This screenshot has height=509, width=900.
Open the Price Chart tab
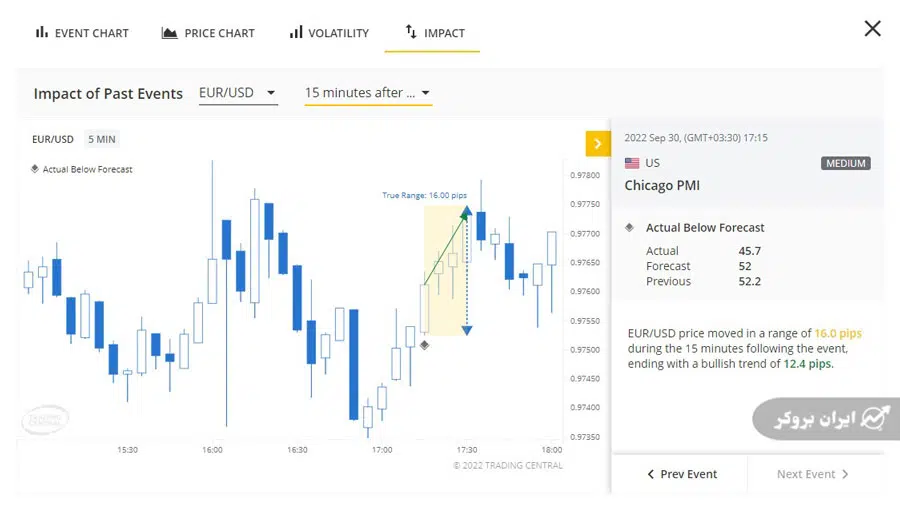point(208,33)
